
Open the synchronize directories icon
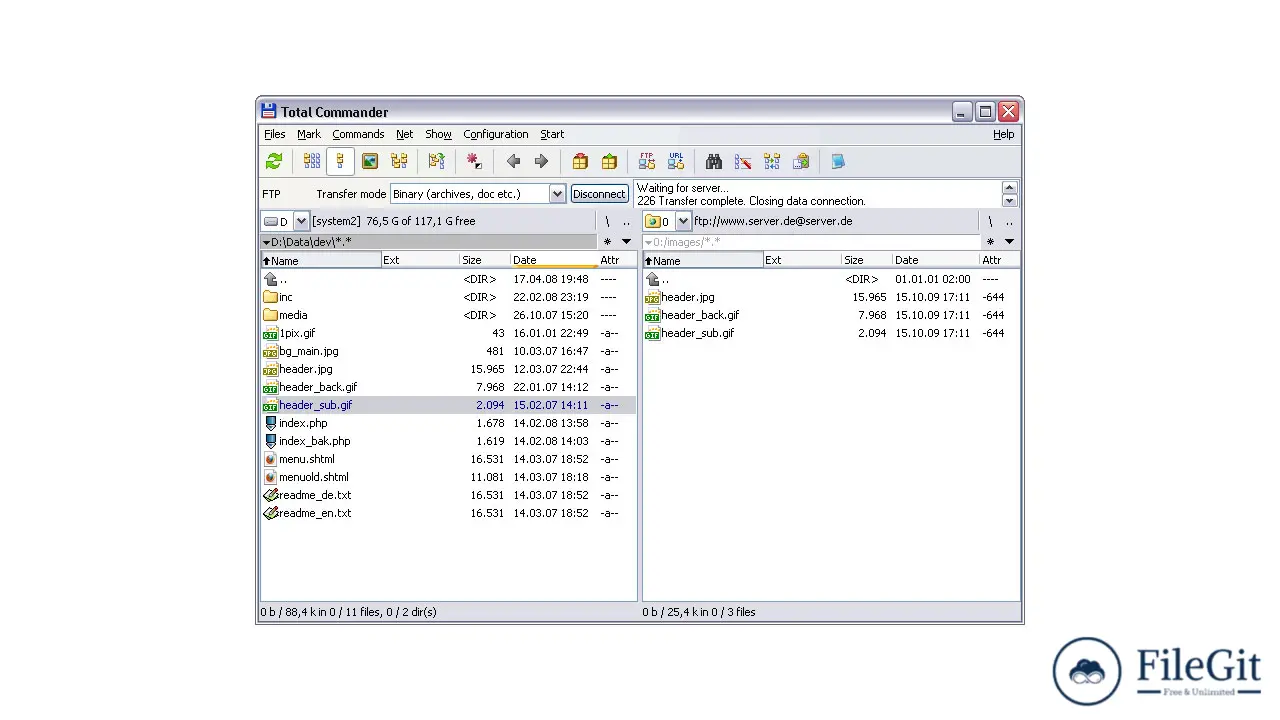point(772,161)
